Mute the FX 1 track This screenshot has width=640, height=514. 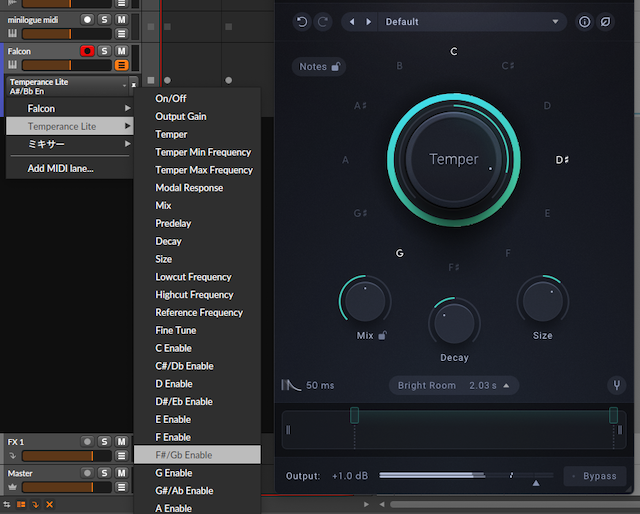click(121, 442)
